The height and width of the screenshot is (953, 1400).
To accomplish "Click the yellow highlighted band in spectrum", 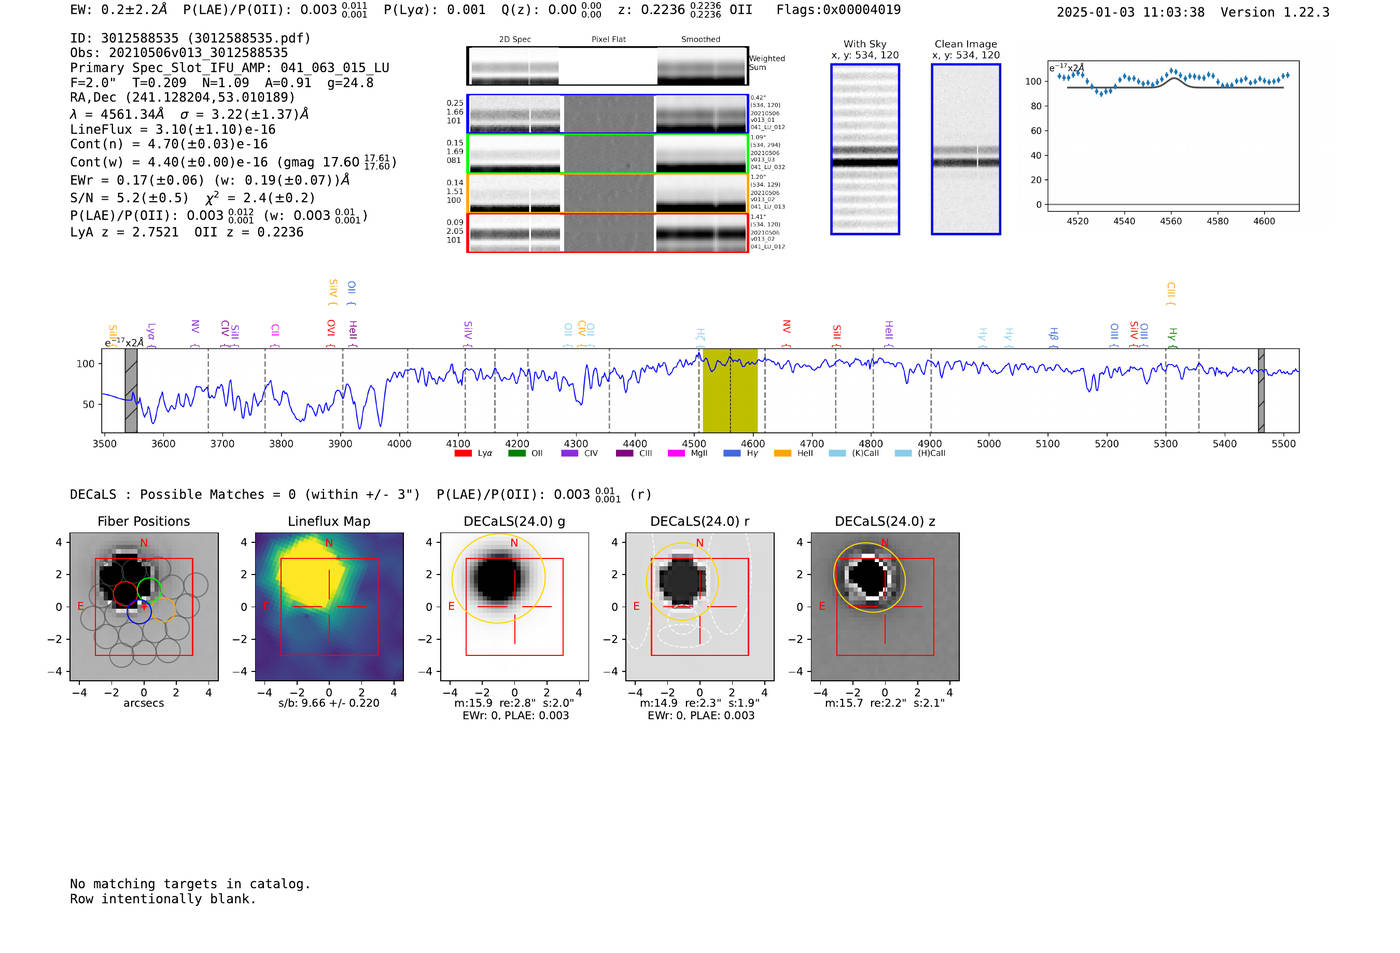I will click(x=730, y=391).
